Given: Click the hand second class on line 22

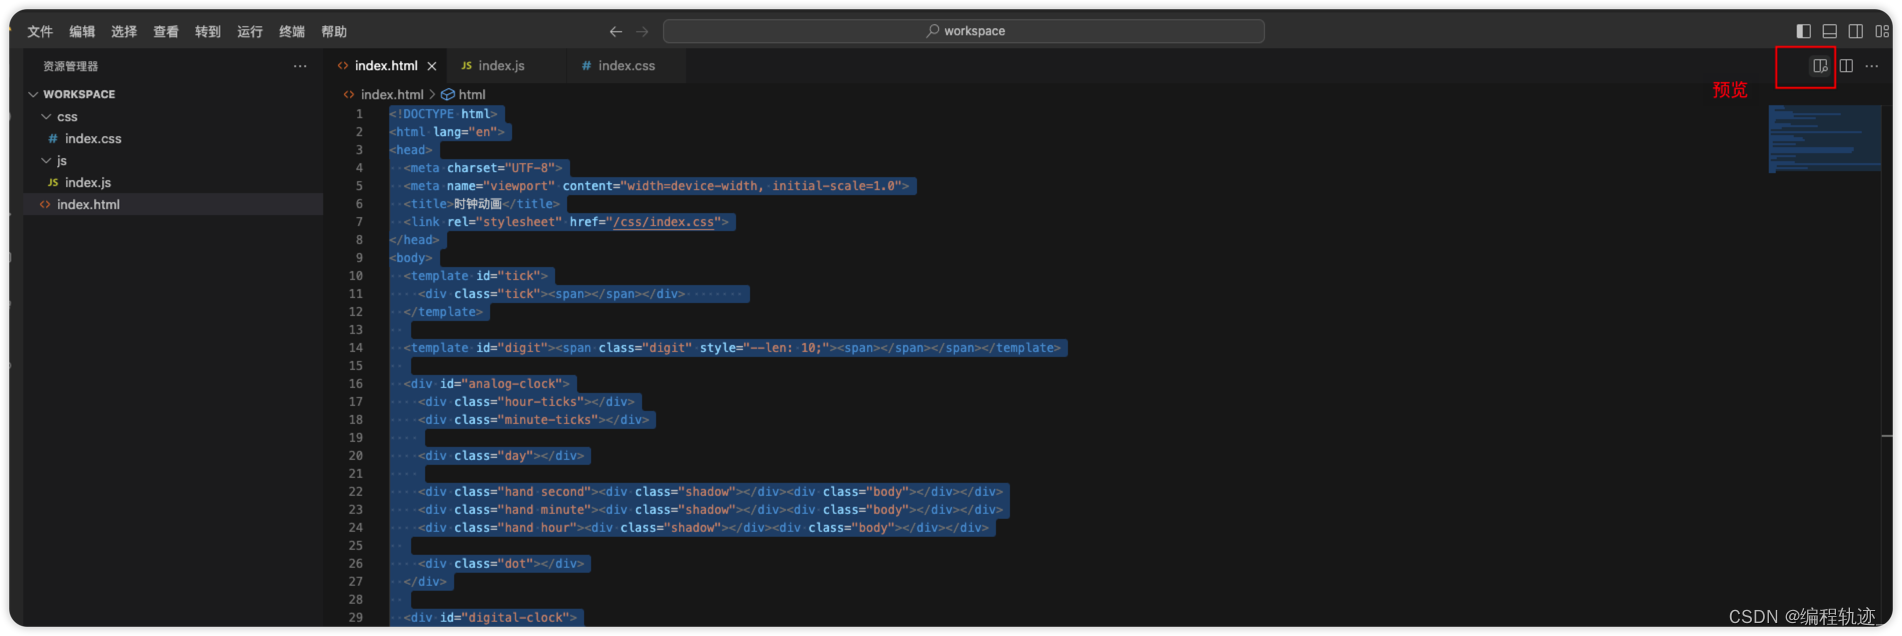Looking at the screenshot, I should (x=544, y=492).
